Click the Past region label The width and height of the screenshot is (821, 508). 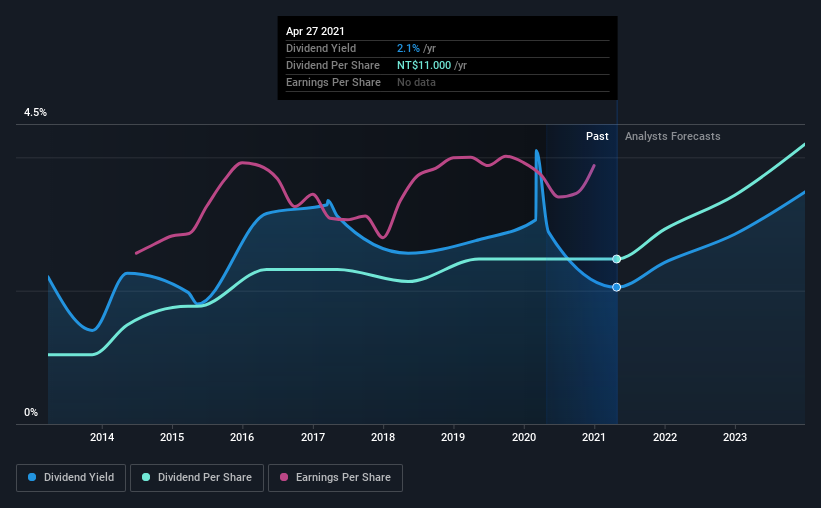click(x=597, y=136)
